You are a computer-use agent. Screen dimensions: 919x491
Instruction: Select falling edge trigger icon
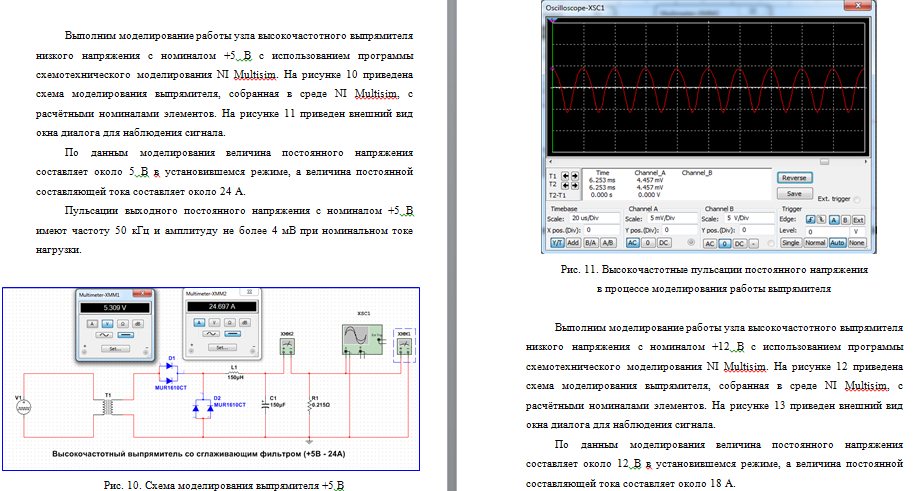(x=821, y=218)
